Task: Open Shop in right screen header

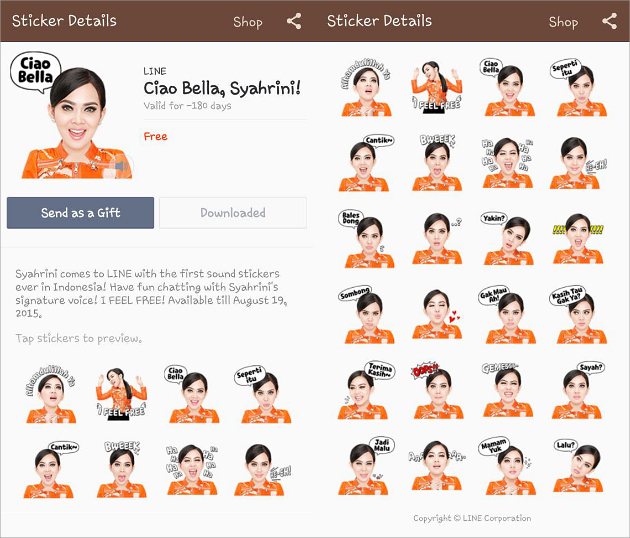Action: [x=563, y=22]
